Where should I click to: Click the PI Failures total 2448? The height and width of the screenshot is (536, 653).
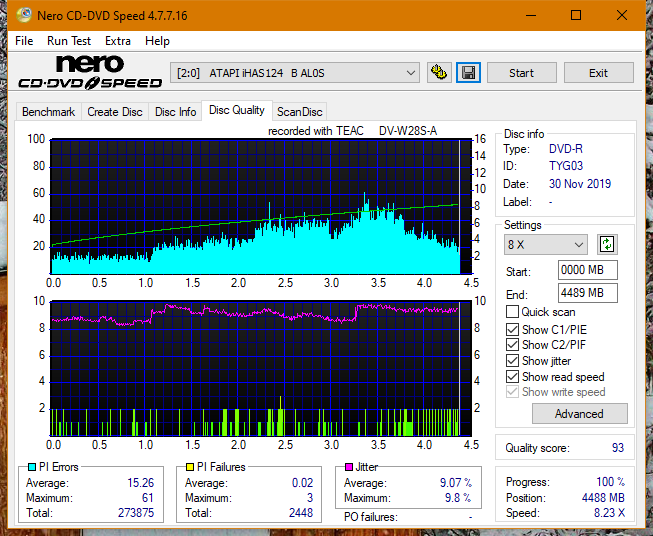click(x=301, y=512)
